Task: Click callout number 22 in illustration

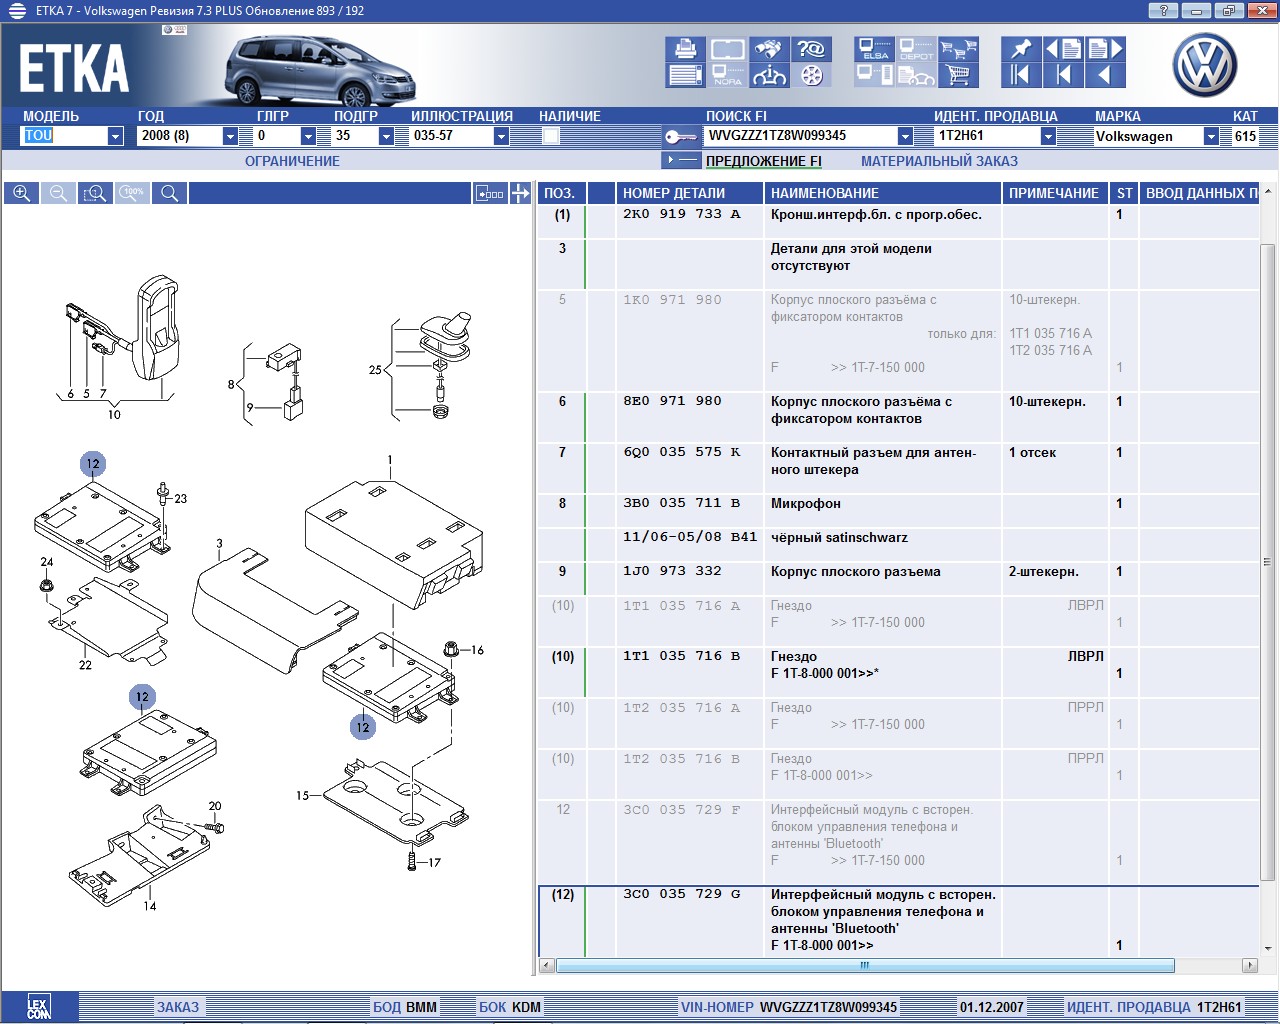Action: tap(85, 665)
